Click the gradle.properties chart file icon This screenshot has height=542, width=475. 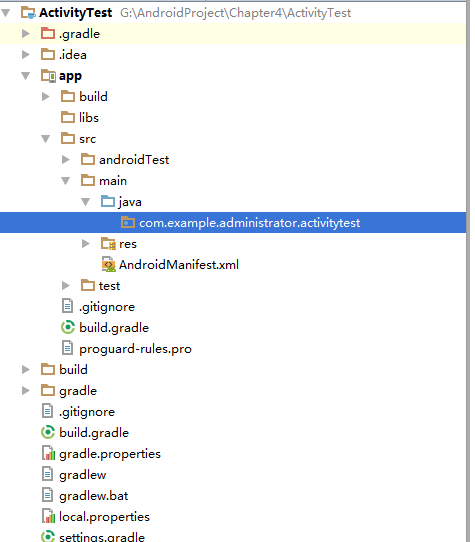click(48, 453)
